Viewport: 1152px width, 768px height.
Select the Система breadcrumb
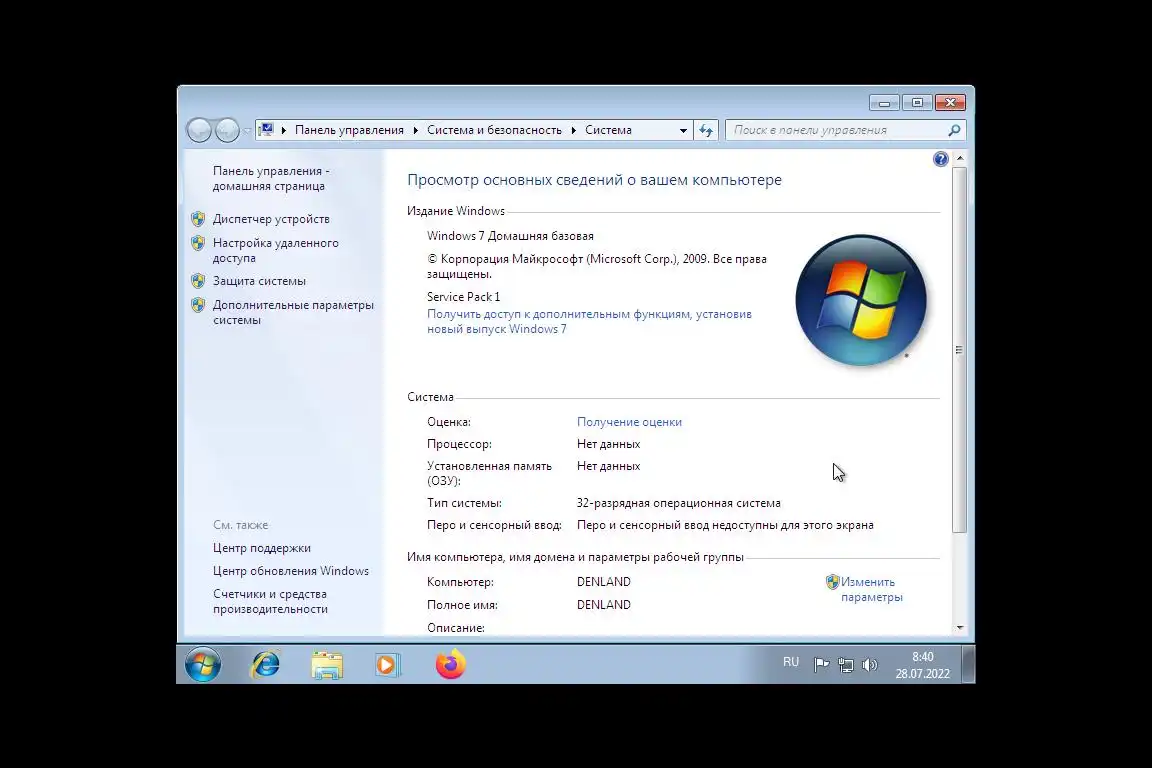[x=608, y=130]
